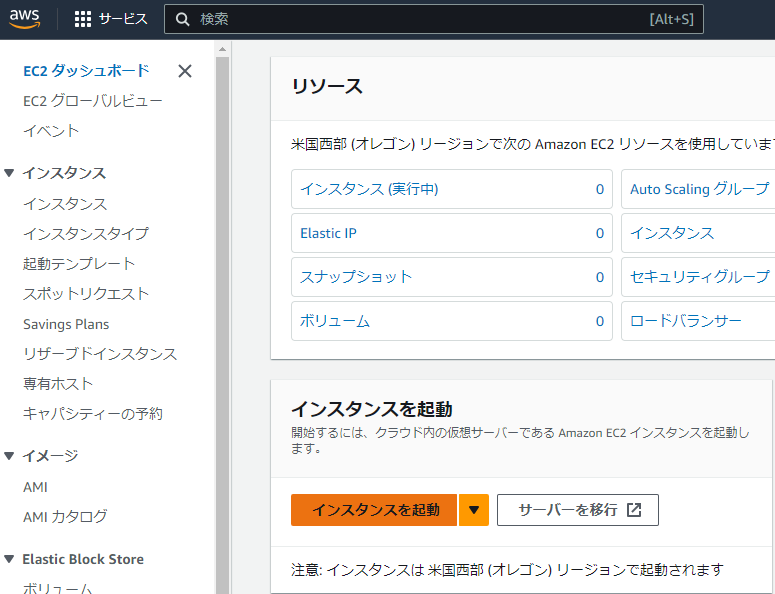The height and width of the screenshot is (594, 775).
Task: Open Elastic IP resource link
Action: coord(328,233)
